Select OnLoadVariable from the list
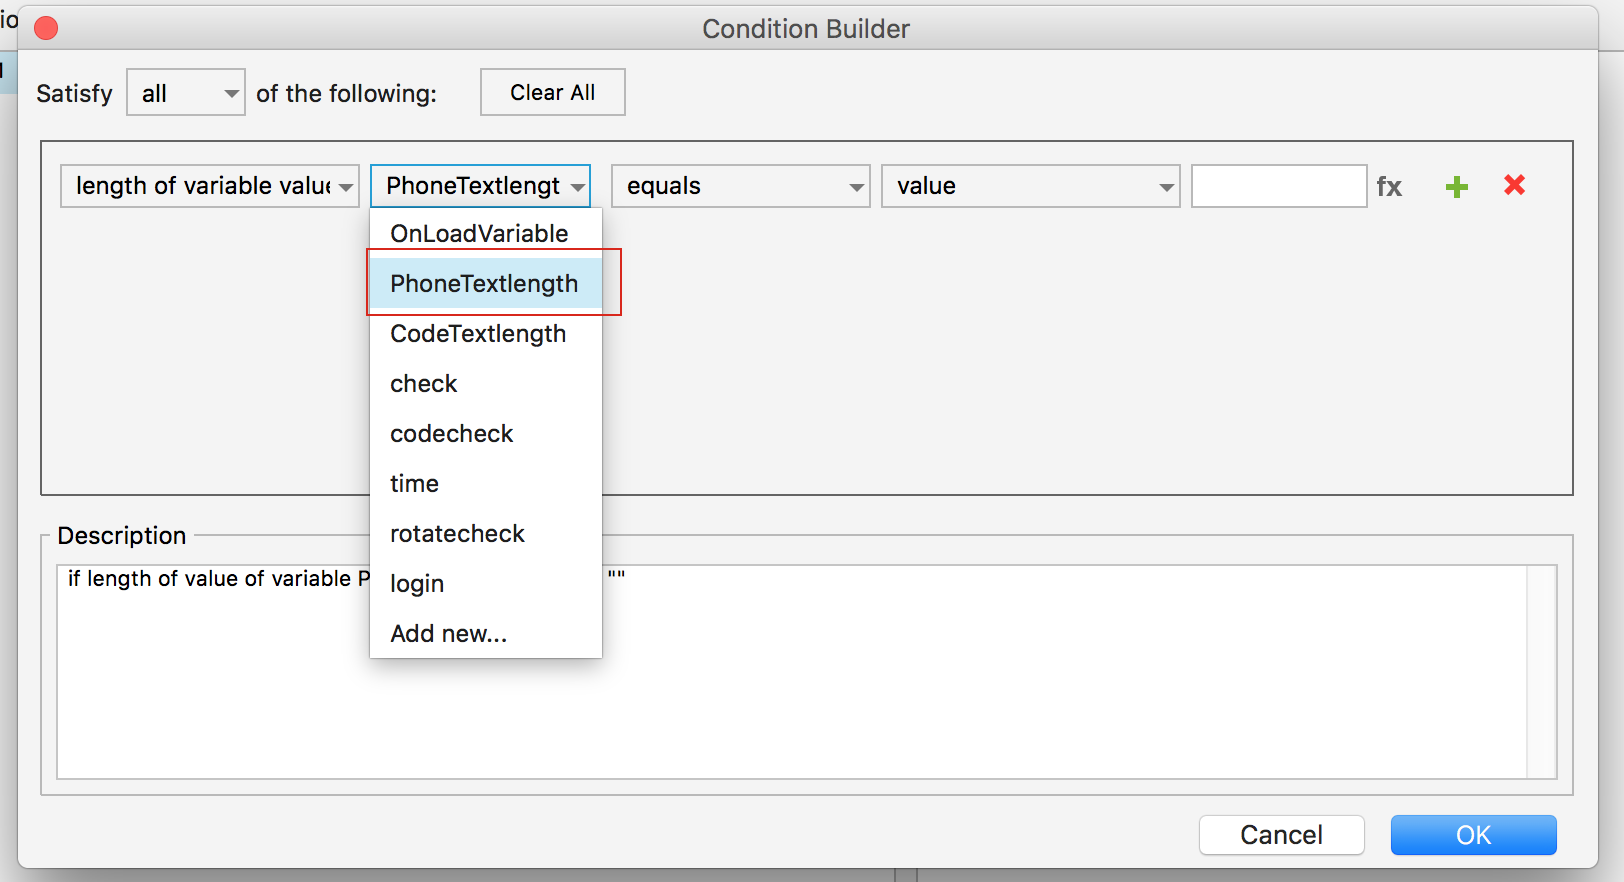 (479, 234)
